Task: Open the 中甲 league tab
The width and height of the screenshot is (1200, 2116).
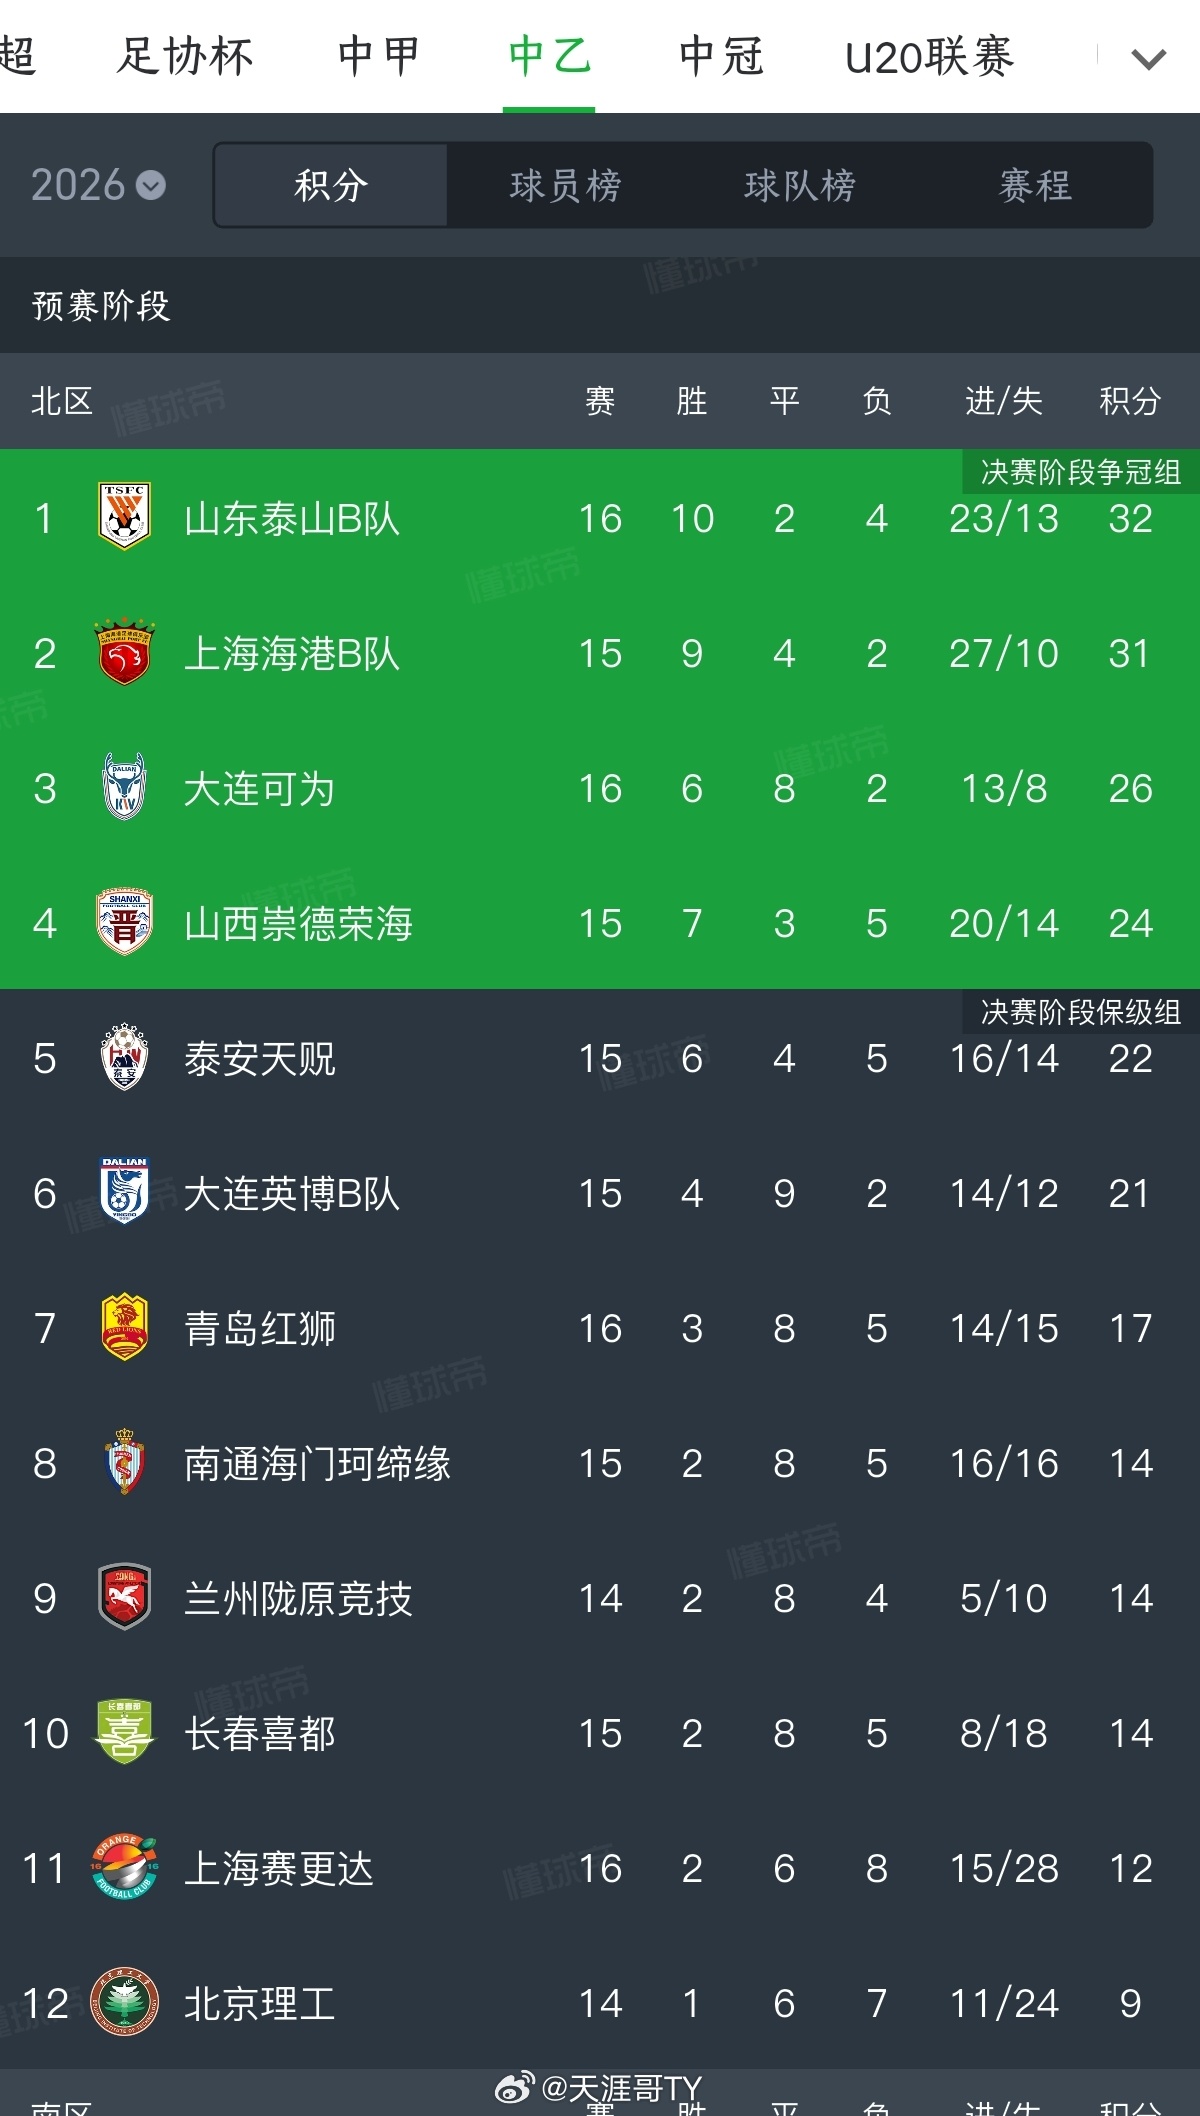Action: tap(379, 56)
